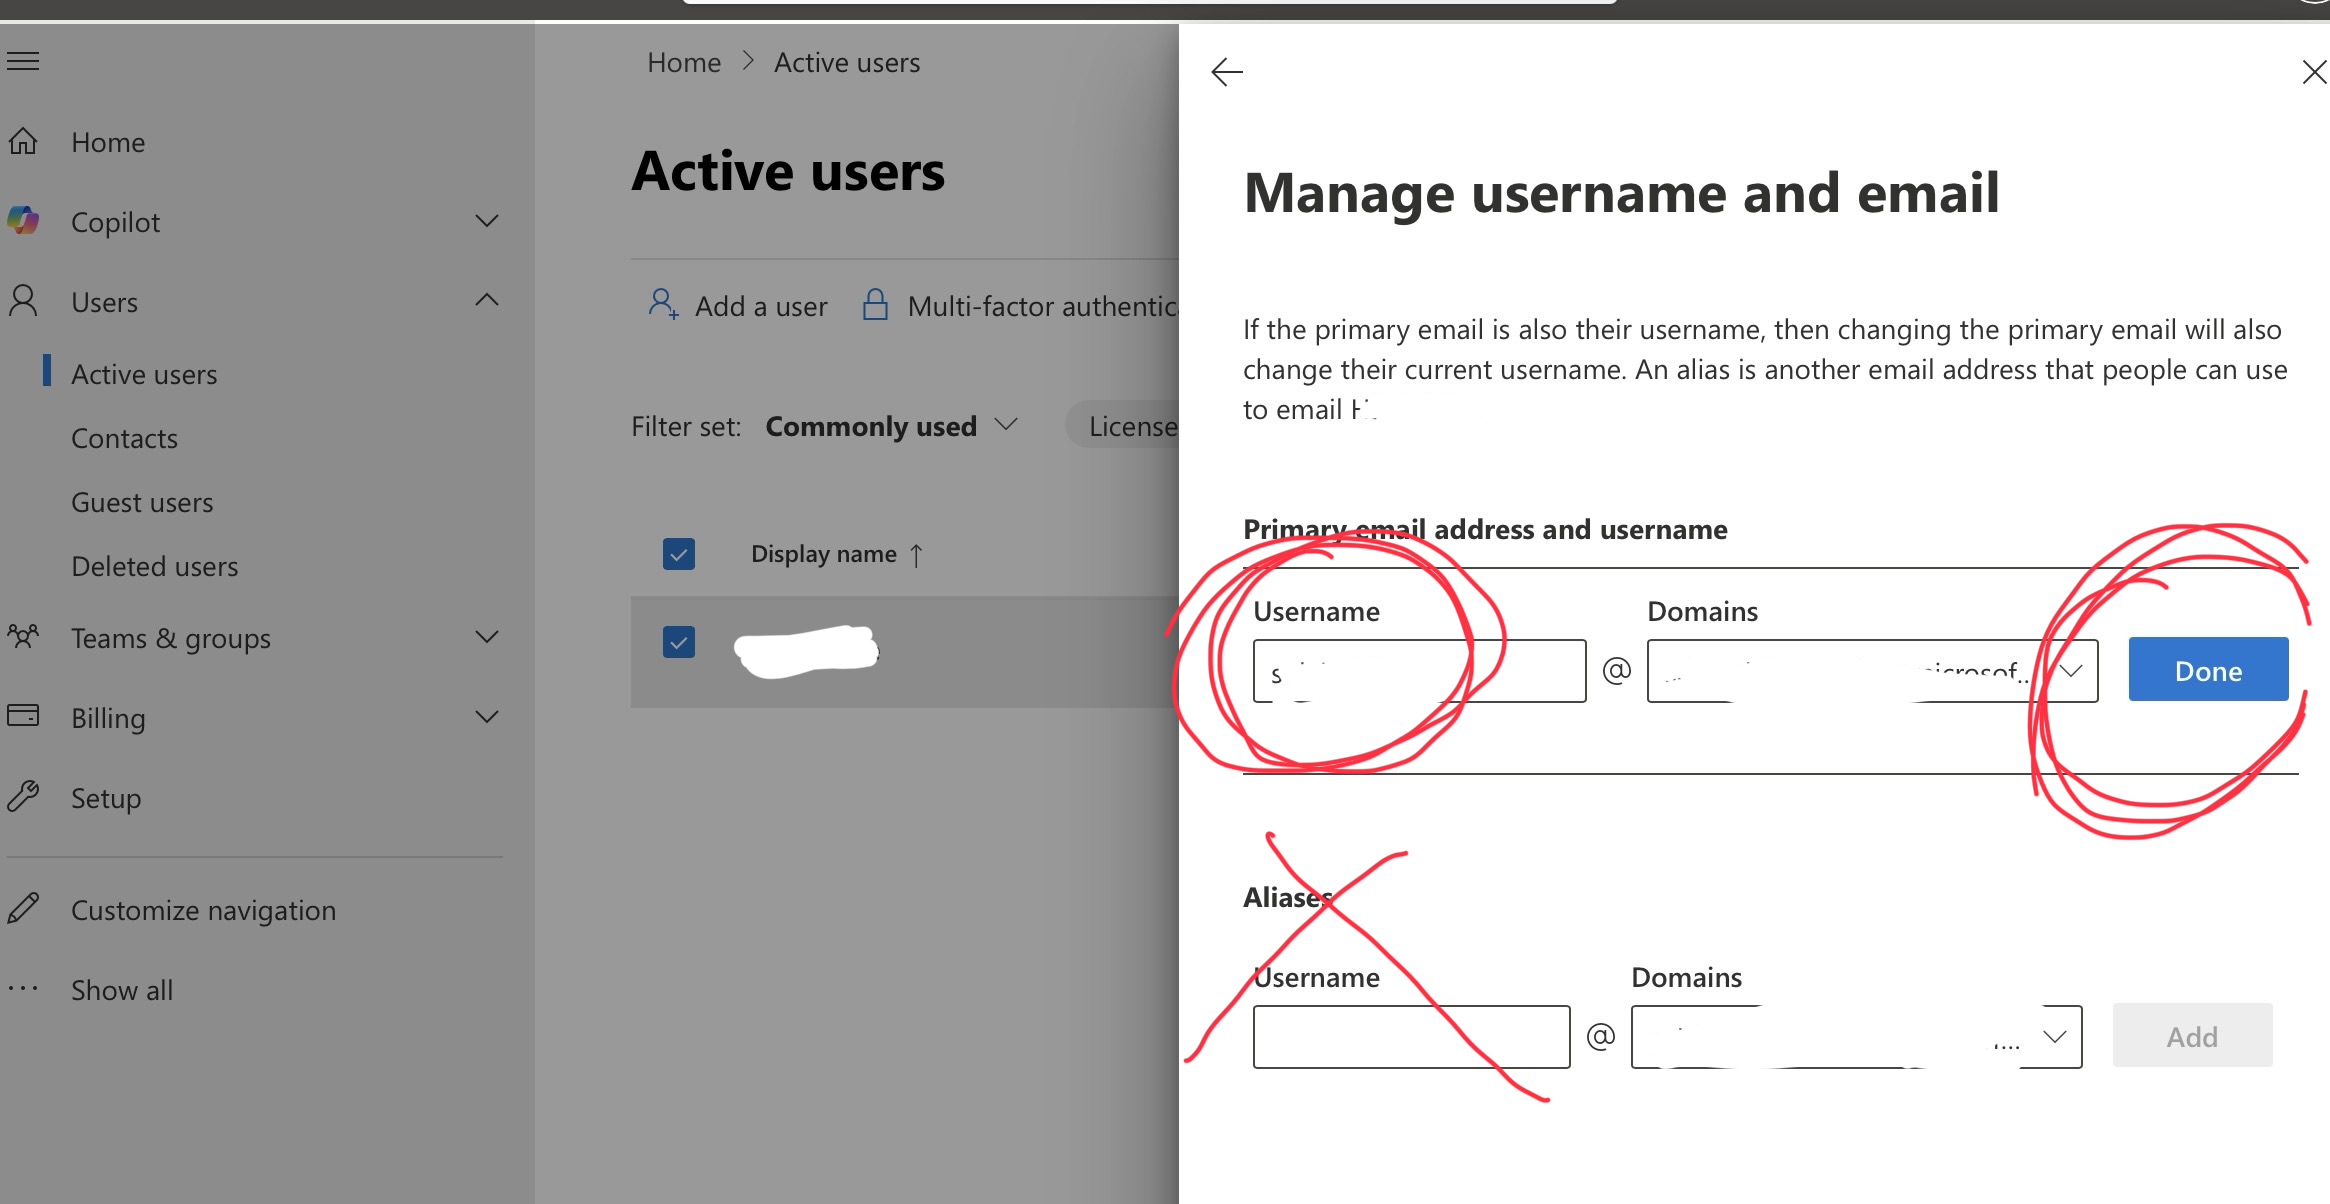Open Guest users in the sidebar
Viewport: 2330px width, 1204px height.
142,502
